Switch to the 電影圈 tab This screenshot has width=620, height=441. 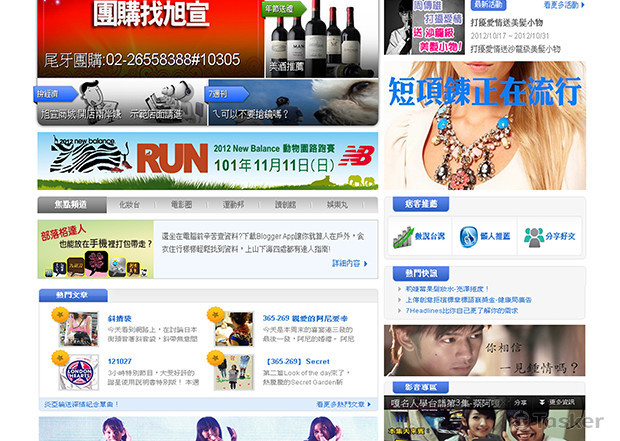[181, 204]
